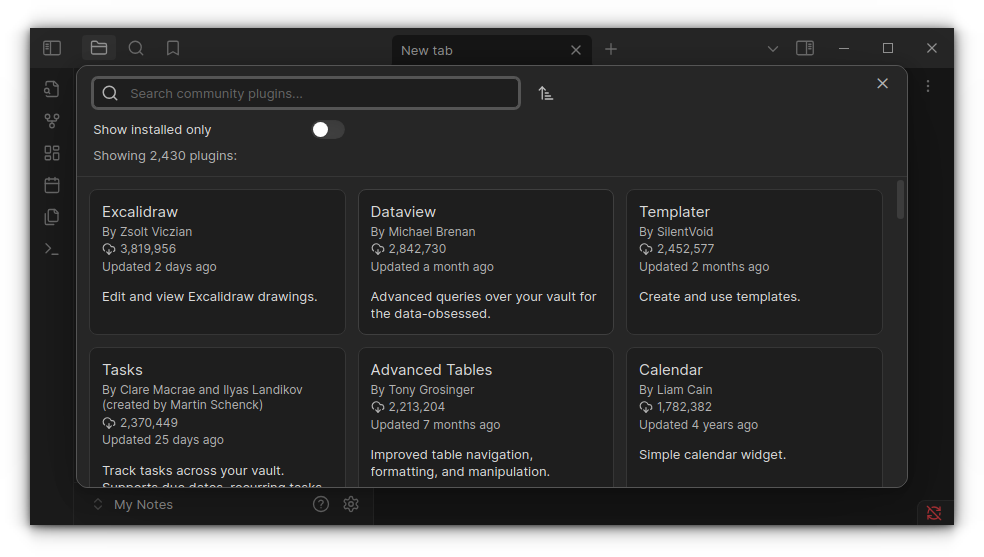This screenshot has height=557, width=984.
Task: Toggle the right sidebar
Action: [x=804, y=48]
